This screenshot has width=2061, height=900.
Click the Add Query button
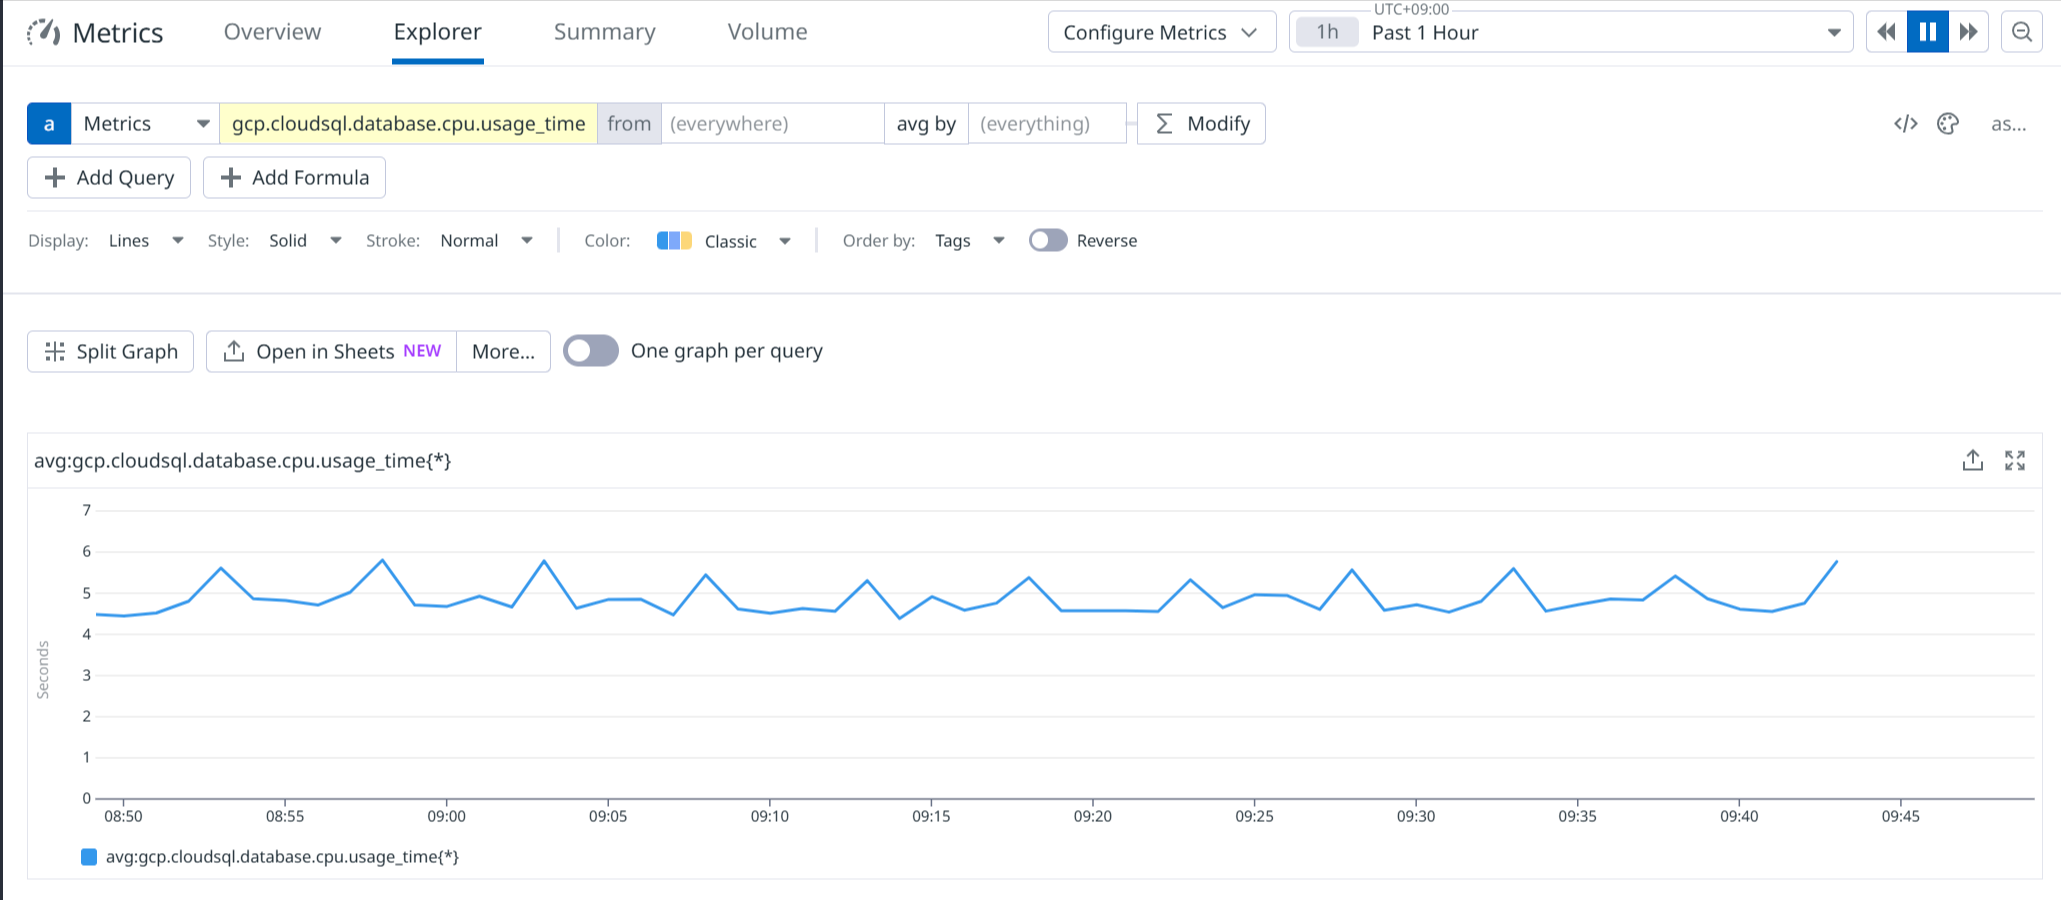[109, 178]
